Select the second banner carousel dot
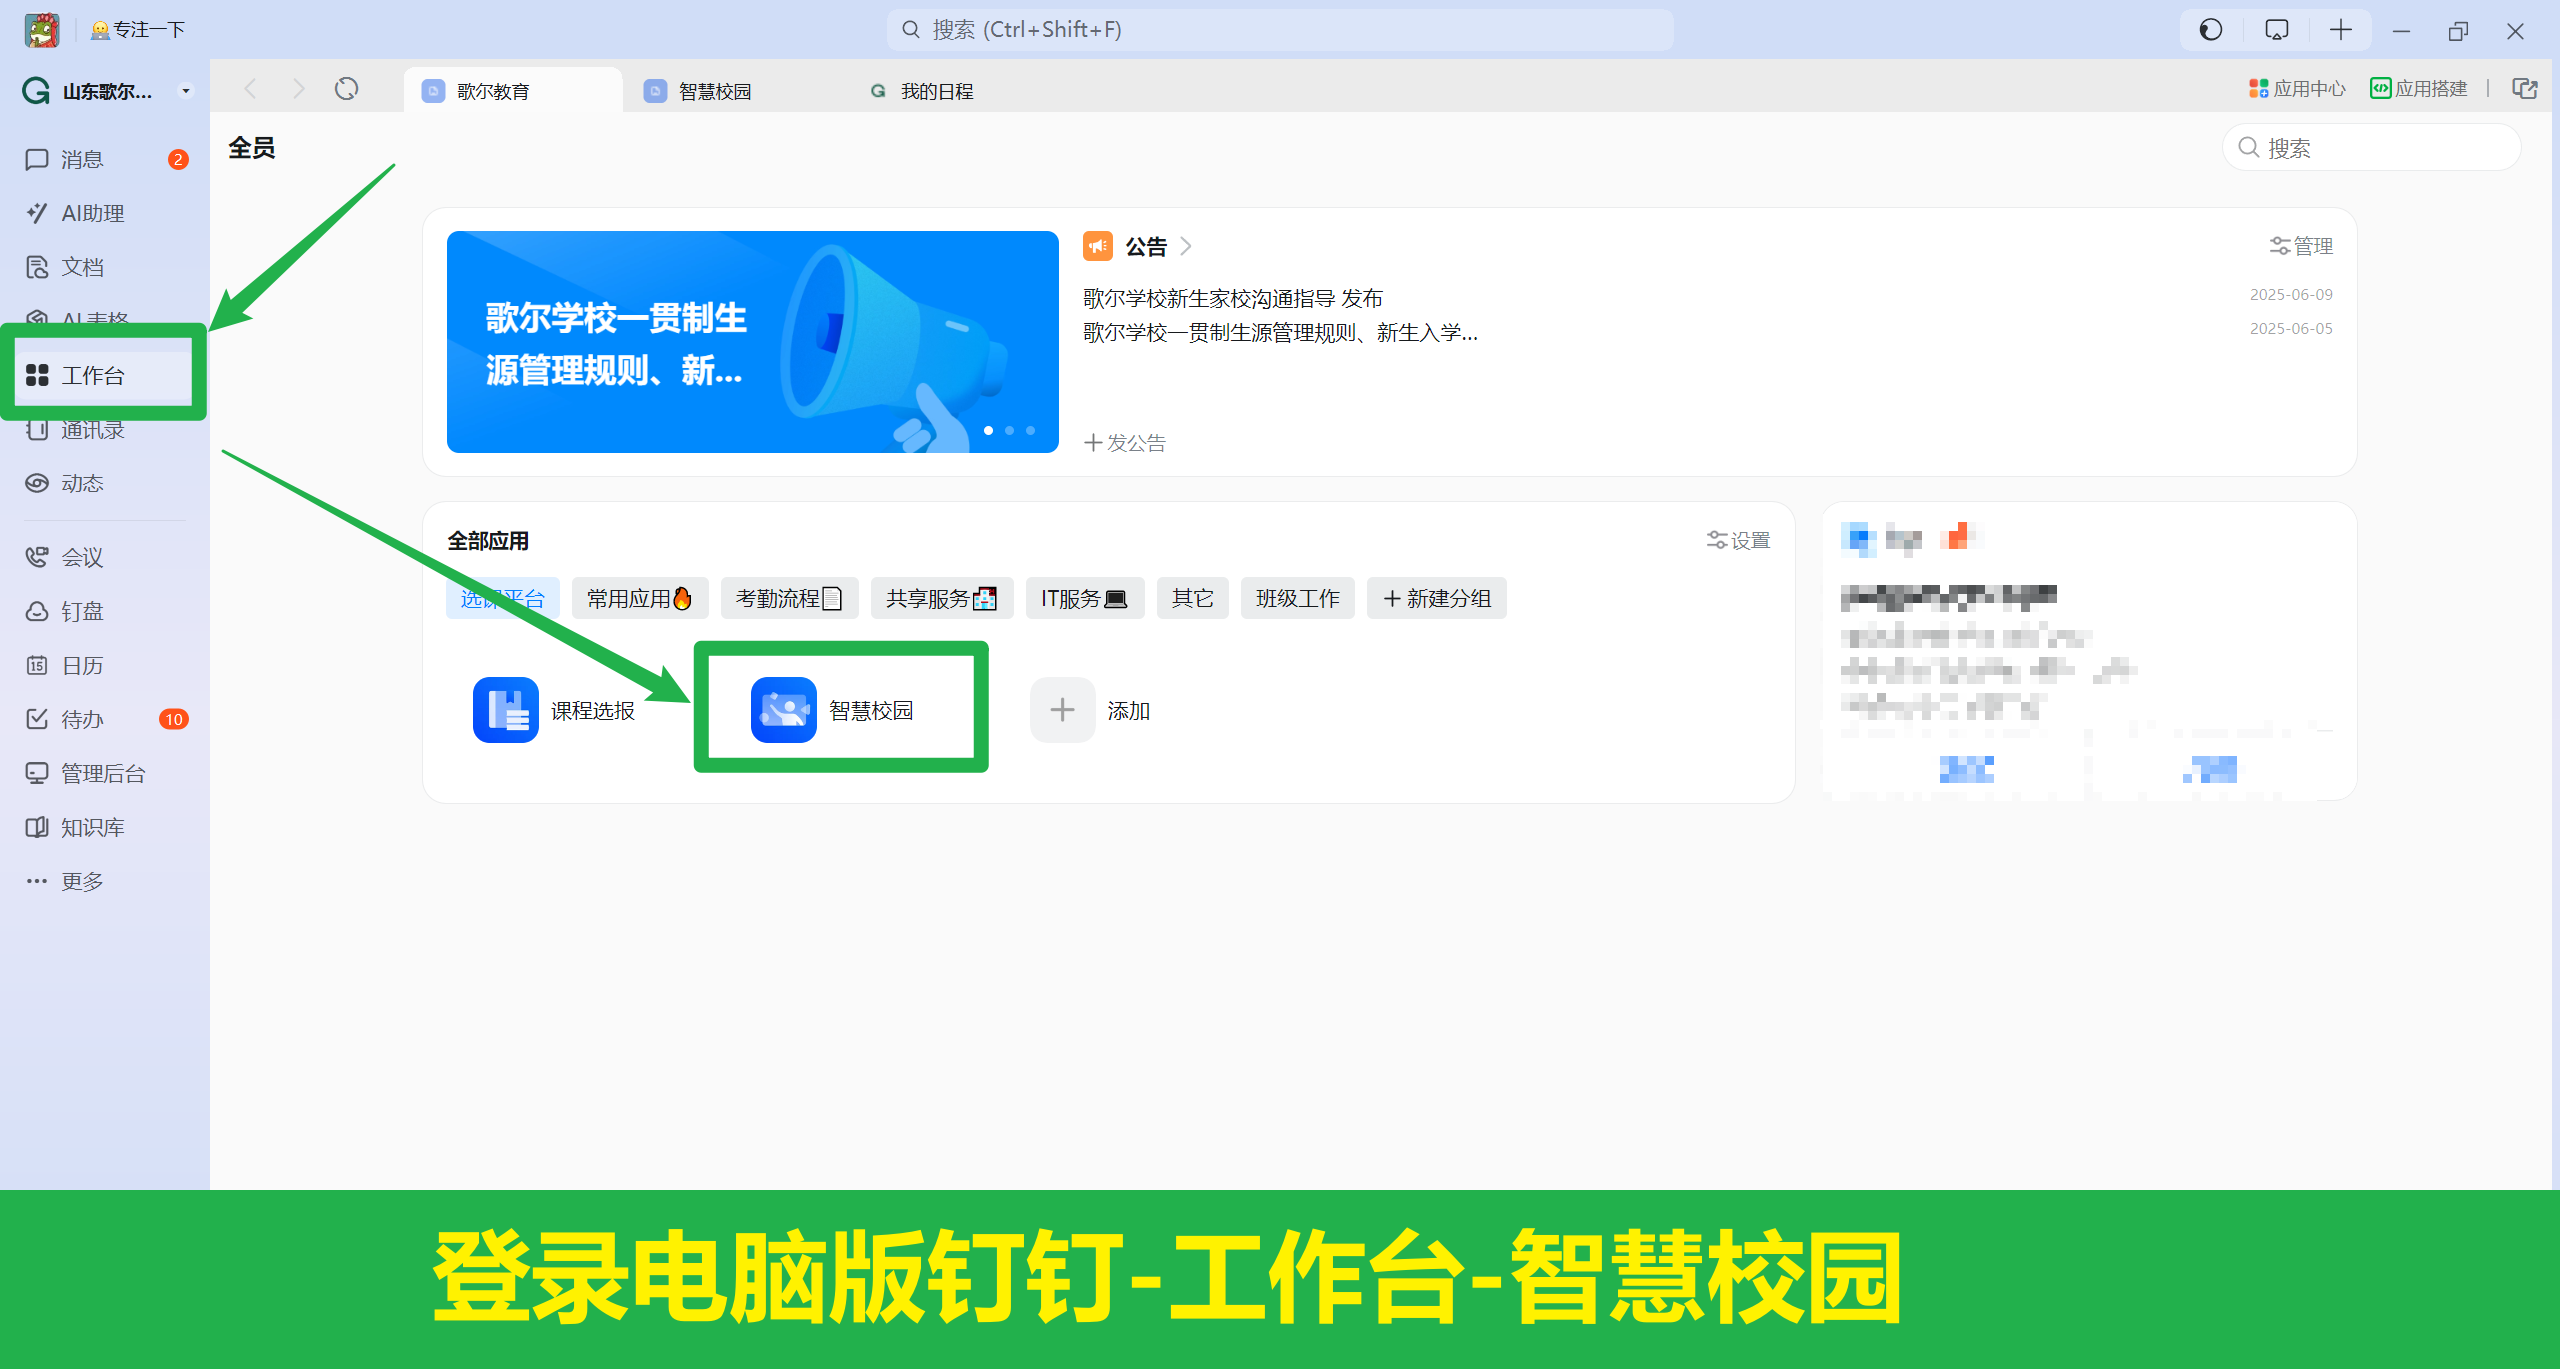The height and width of the screenshot is (1369, 2560). pyautogui.click(x=1009, y=430)
